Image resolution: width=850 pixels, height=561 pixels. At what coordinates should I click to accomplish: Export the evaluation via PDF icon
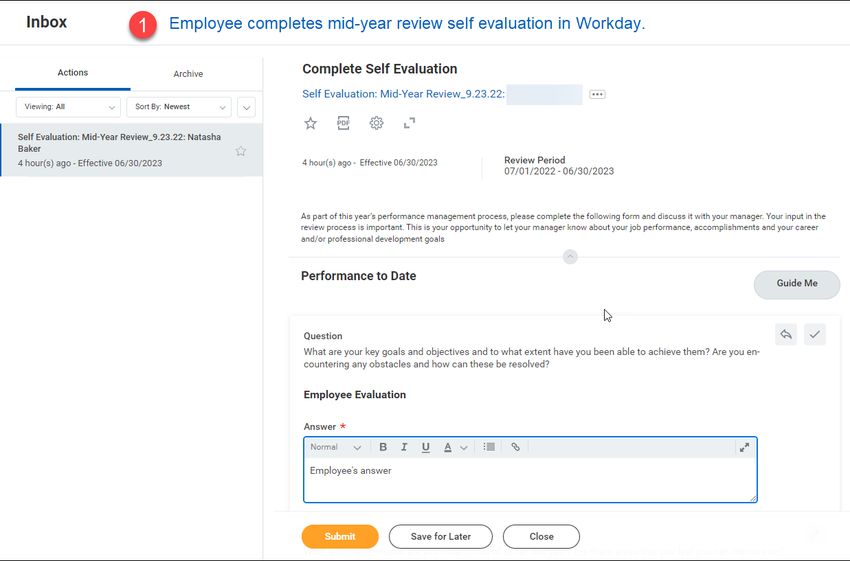(x=343, y=123)
